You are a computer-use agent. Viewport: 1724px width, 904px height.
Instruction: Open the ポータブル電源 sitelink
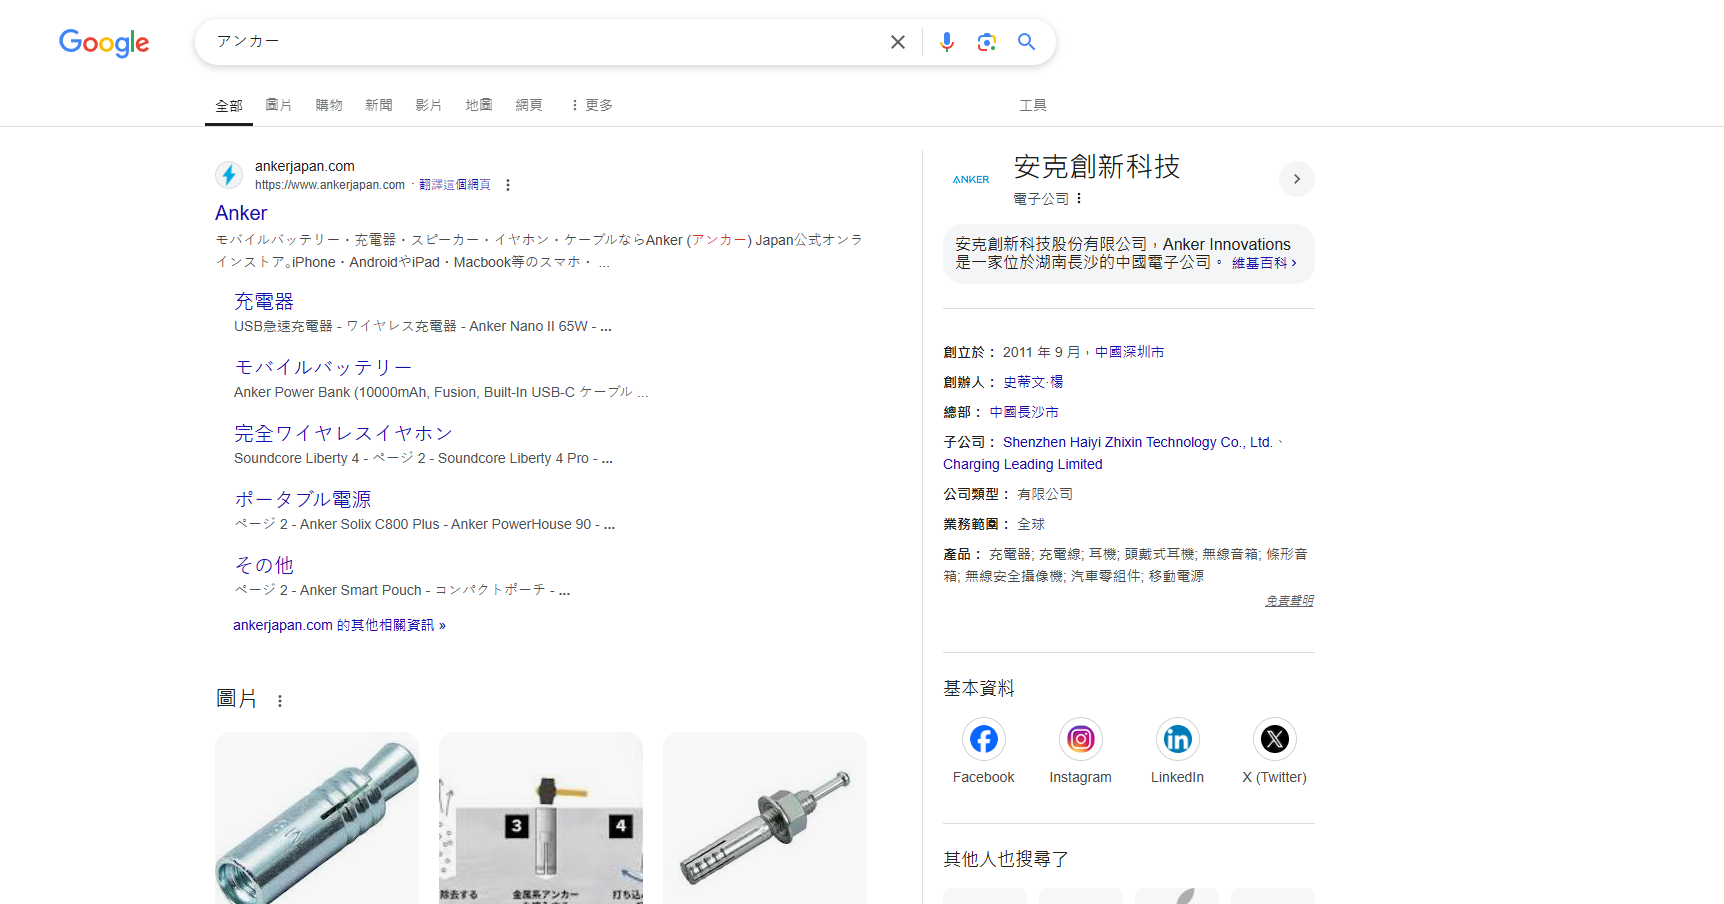[303, 499]
